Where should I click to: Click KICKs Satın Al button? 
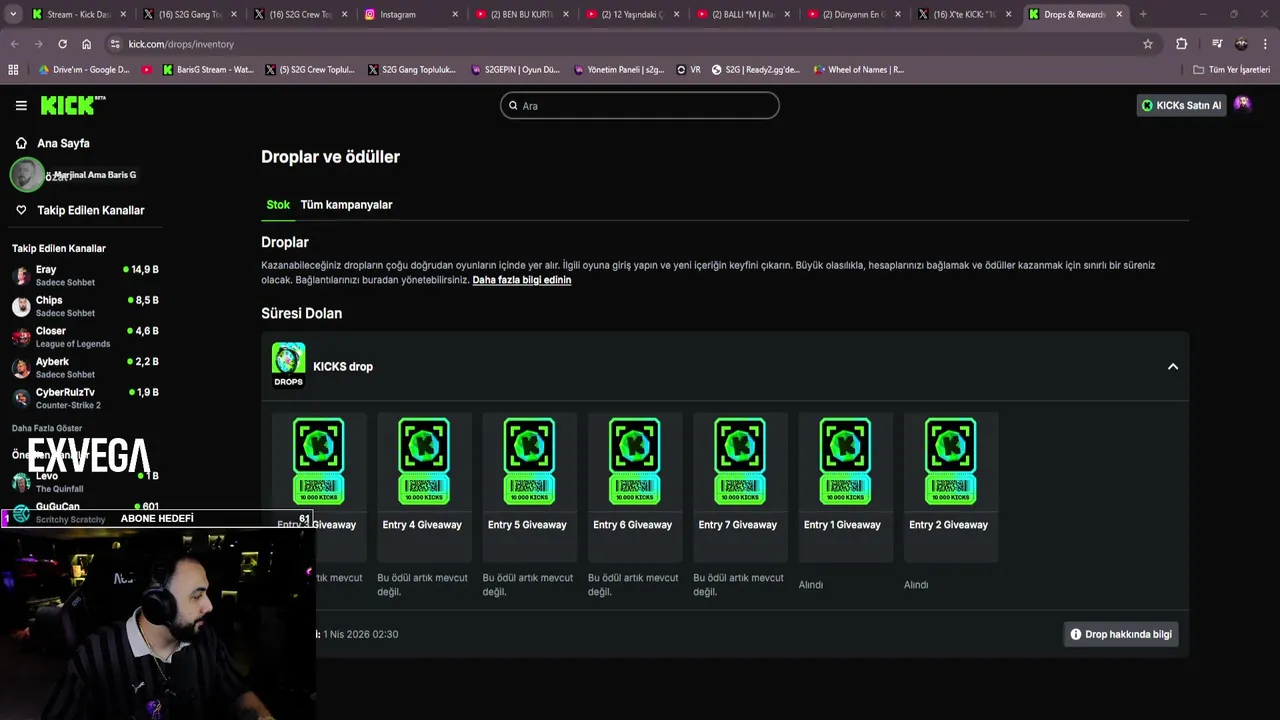[1181, 105]
